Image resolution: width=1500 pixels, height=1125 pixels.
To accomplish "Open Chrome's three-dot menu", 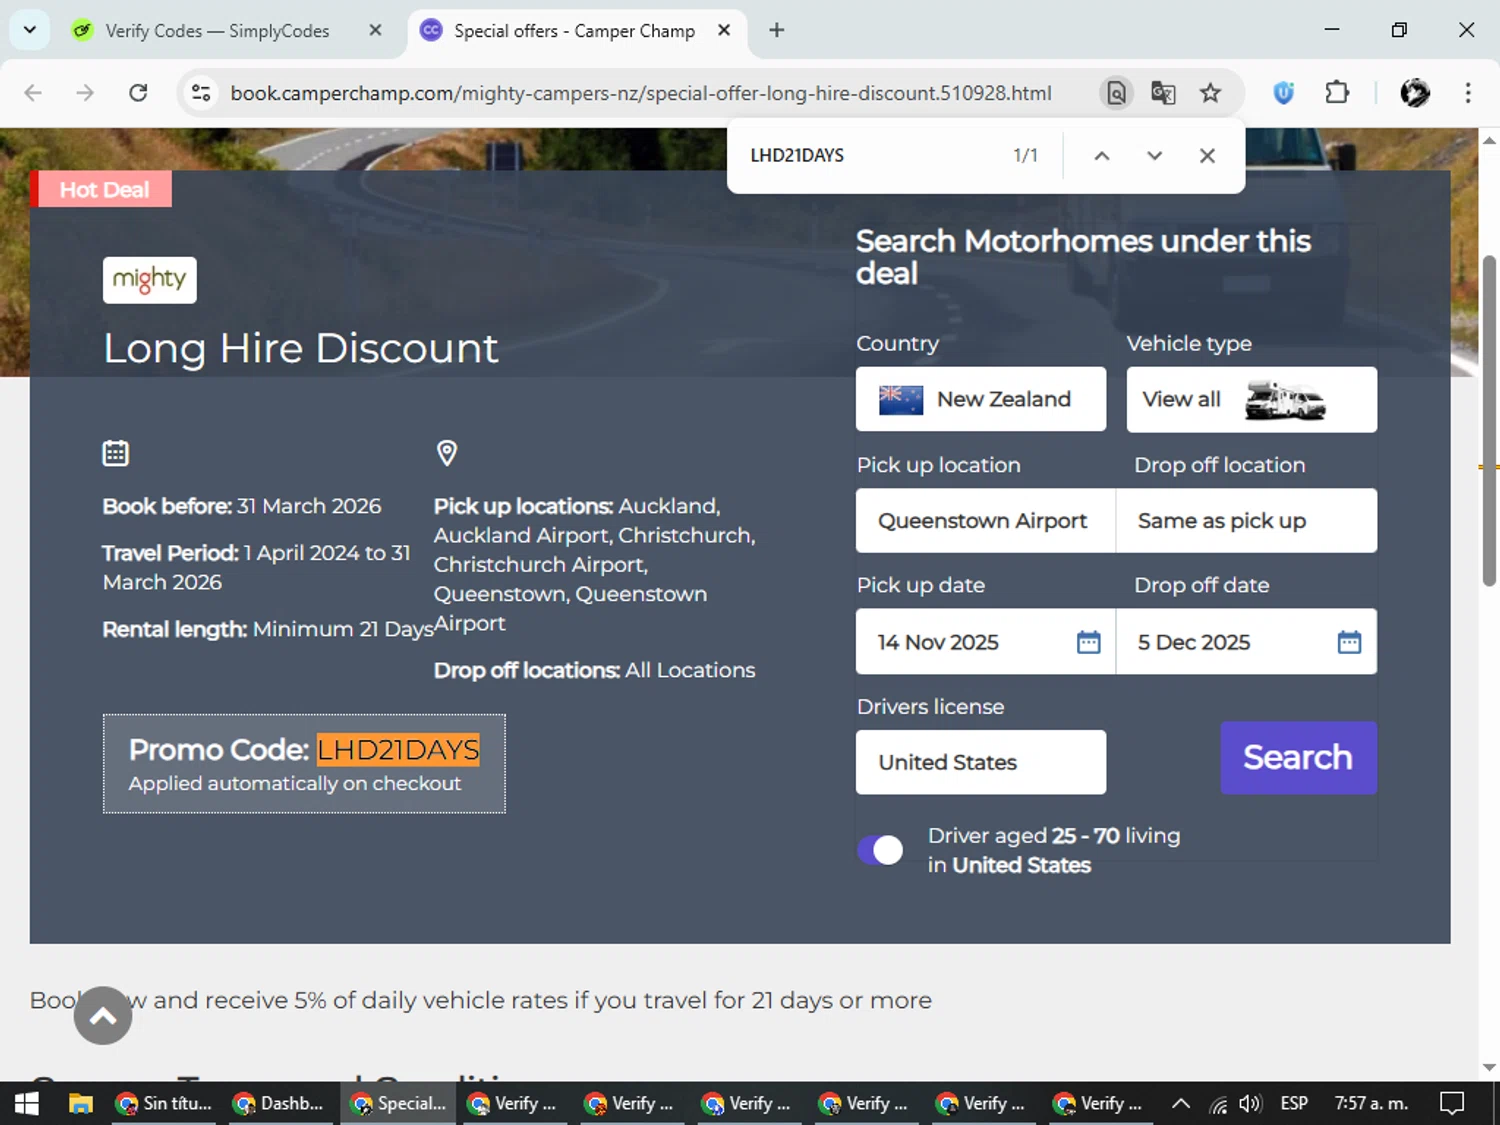I will click(1468, 93).
